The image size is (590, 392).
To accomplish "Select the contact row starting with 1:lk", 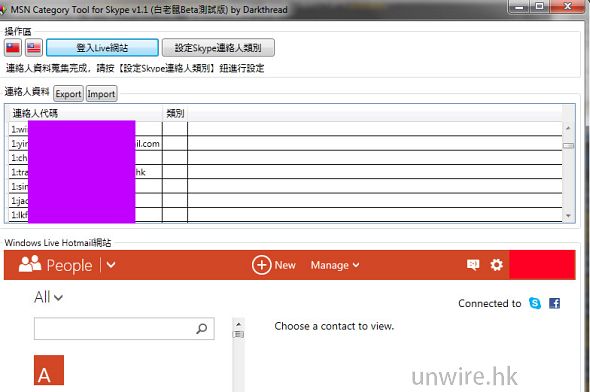I will [285, 215].
